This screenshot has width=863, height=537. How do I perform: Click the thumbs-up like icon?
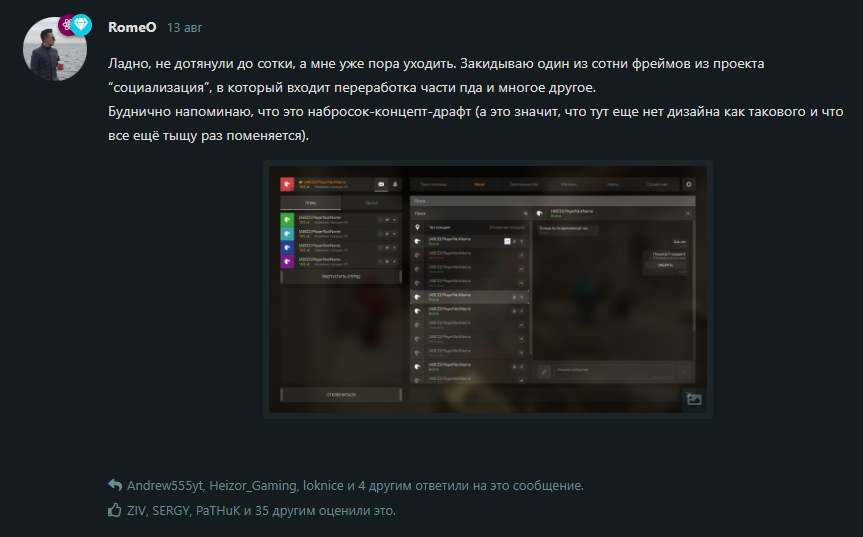(x=114, y=509)
